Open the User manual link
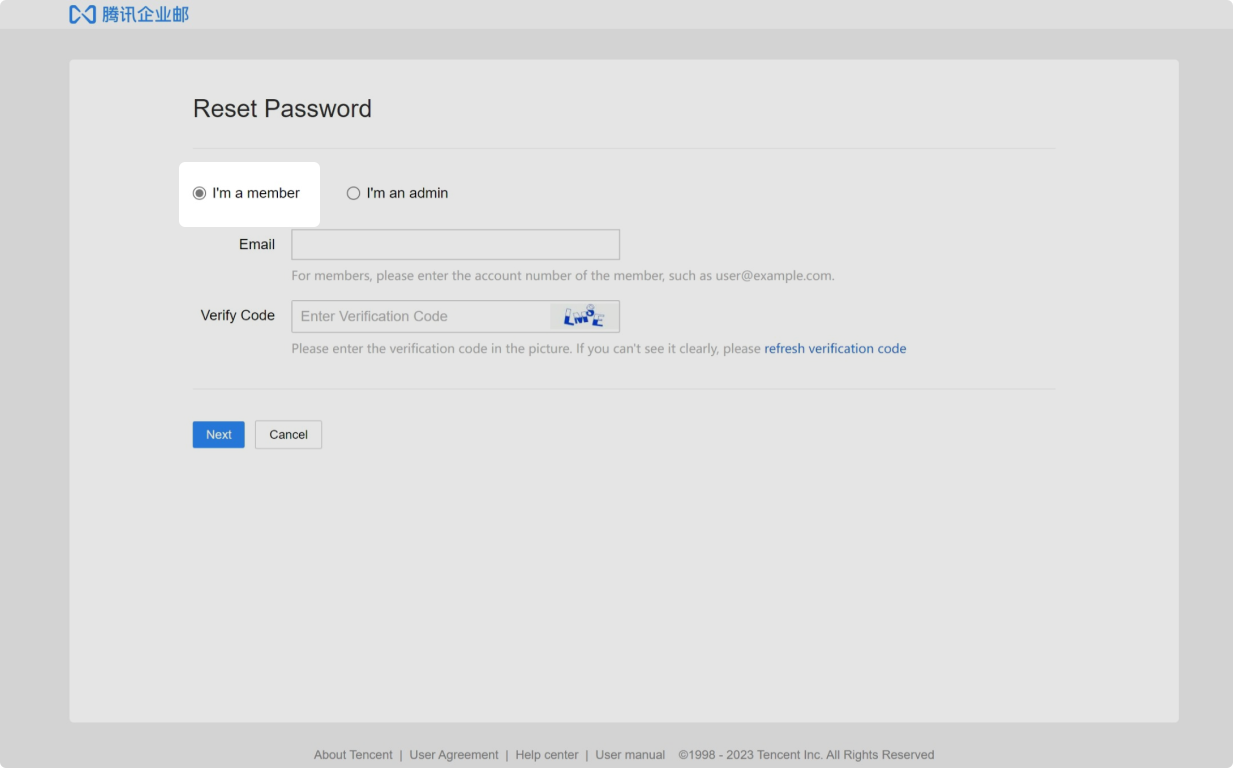Image resolution: width=1233 pixels, height=768 pixels. point(629,754)
